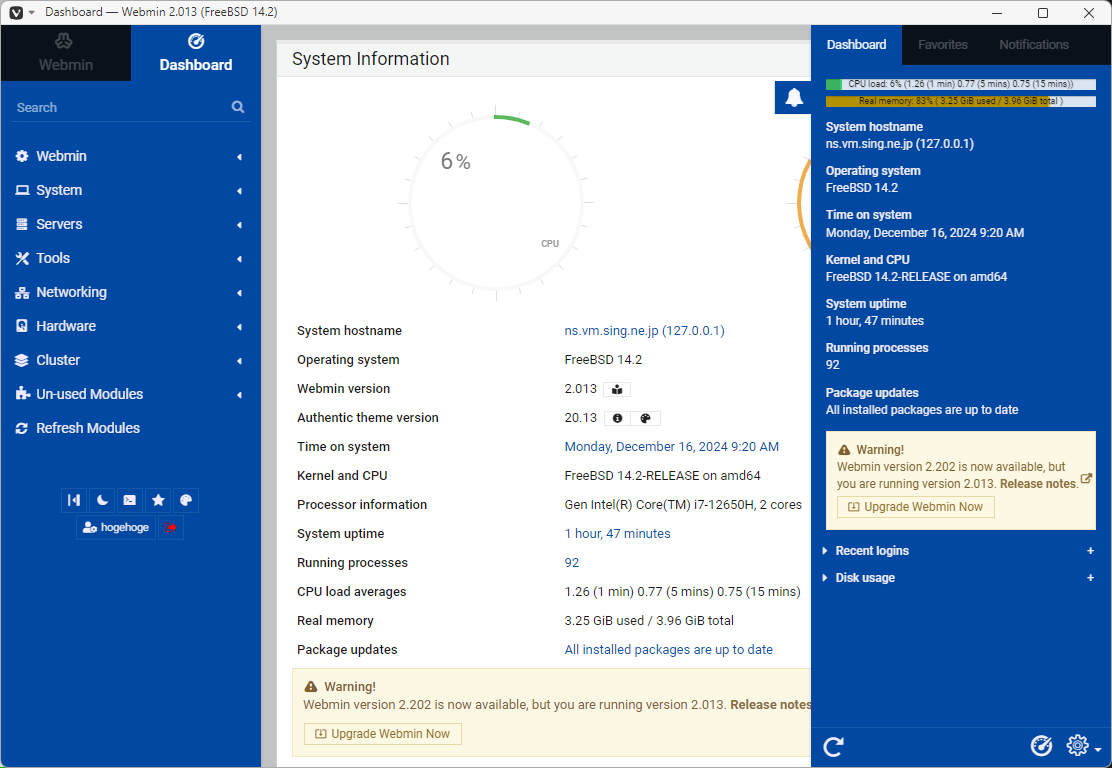Viewport: 1112px width, 768px height.
Task: Open the Favorites tab
Action: coord(943,45)
